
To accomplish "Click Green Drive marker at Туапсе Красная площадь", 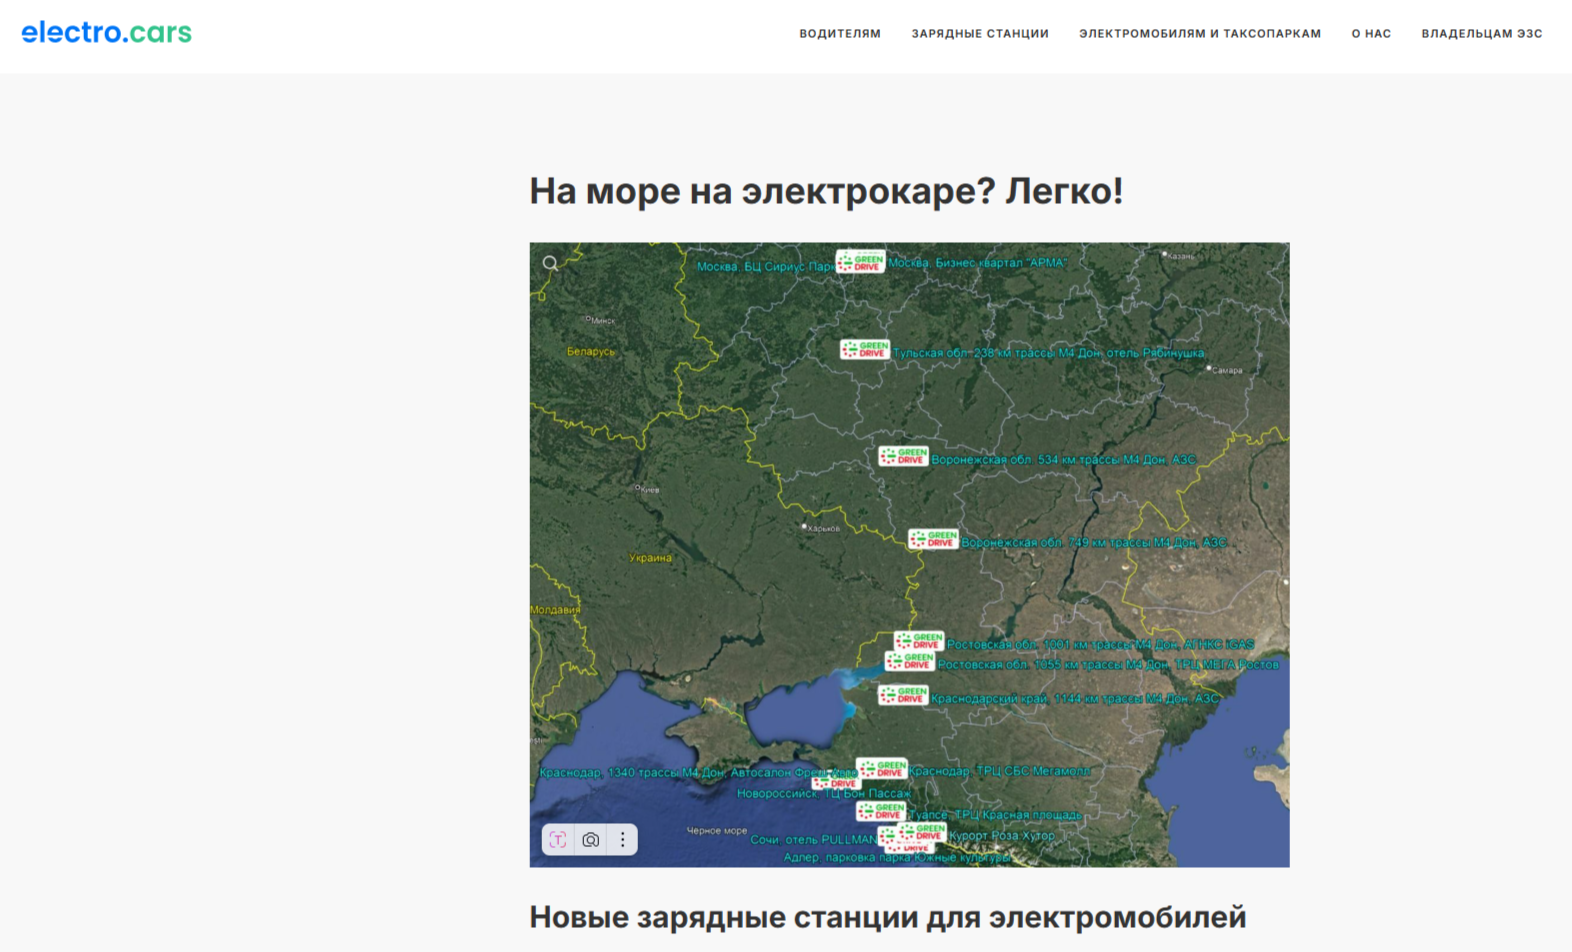I will click(x=881, y=812).
